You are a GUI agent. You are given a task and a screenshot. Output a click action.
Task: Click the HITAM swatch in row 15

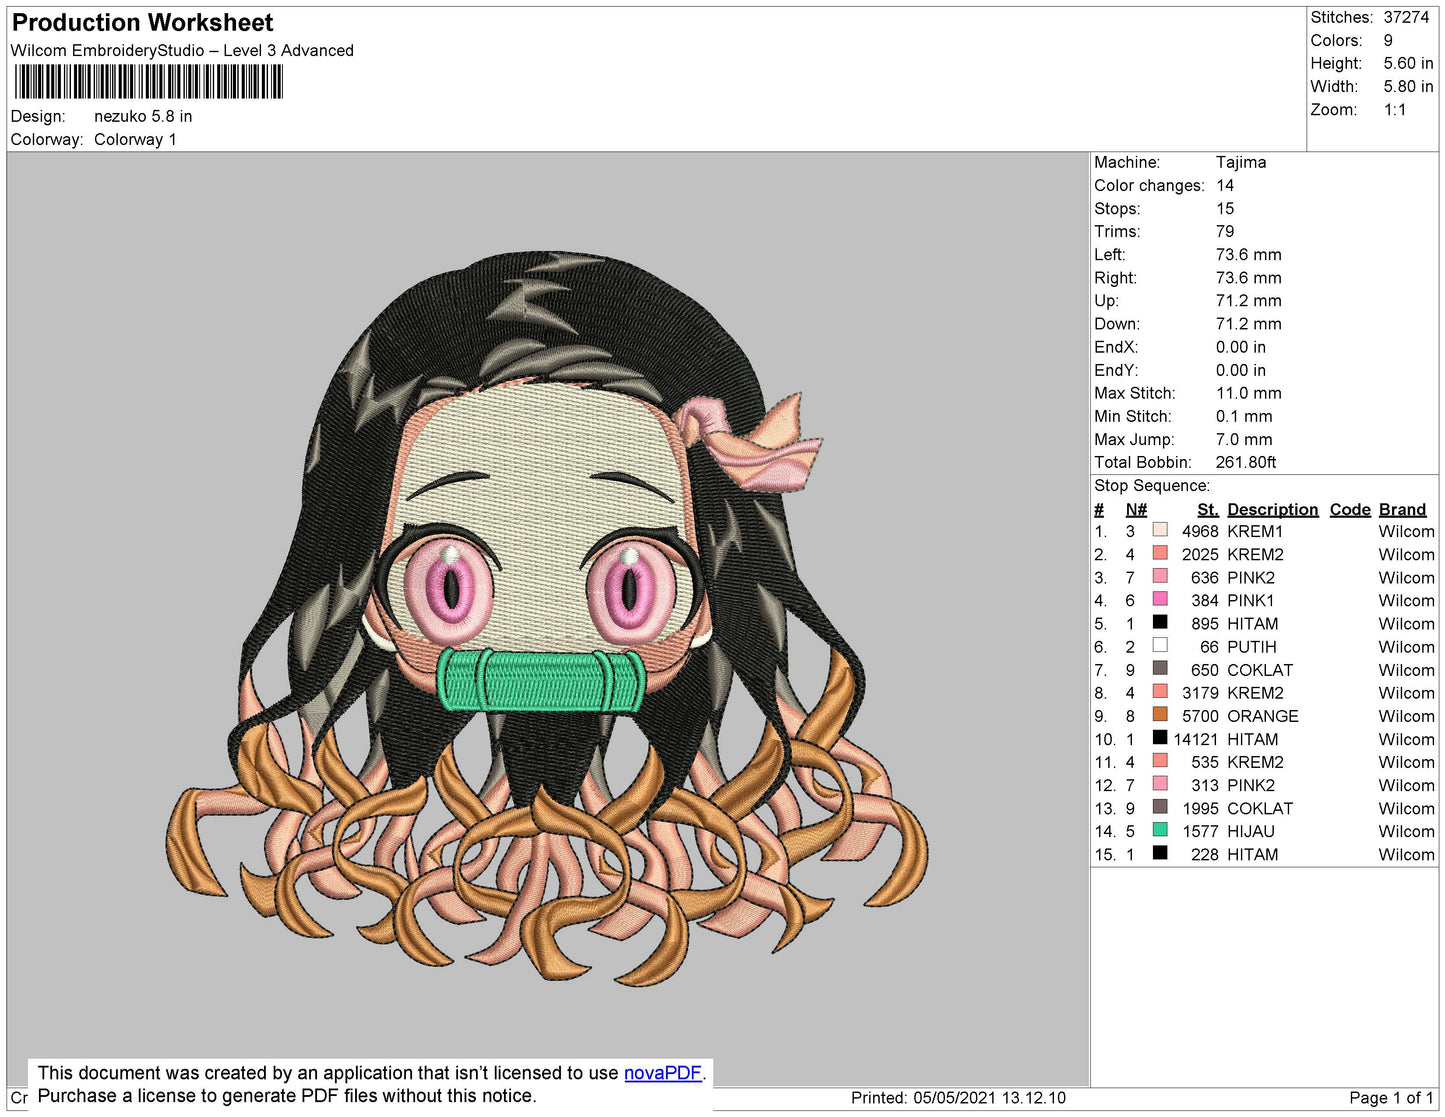click(1160, 853)
